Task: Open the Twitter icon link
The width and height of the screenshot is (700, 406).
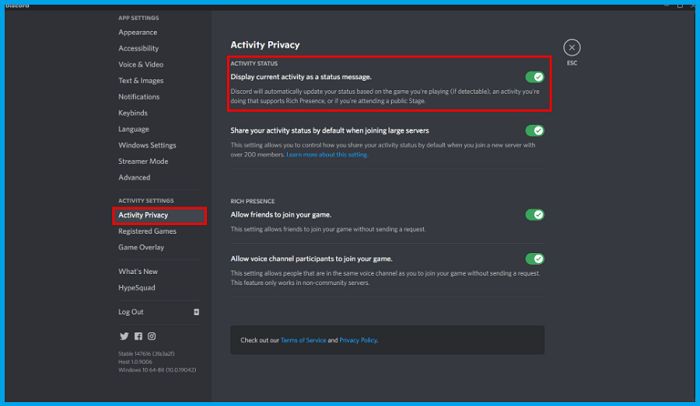Action: (x=124, y=336)
